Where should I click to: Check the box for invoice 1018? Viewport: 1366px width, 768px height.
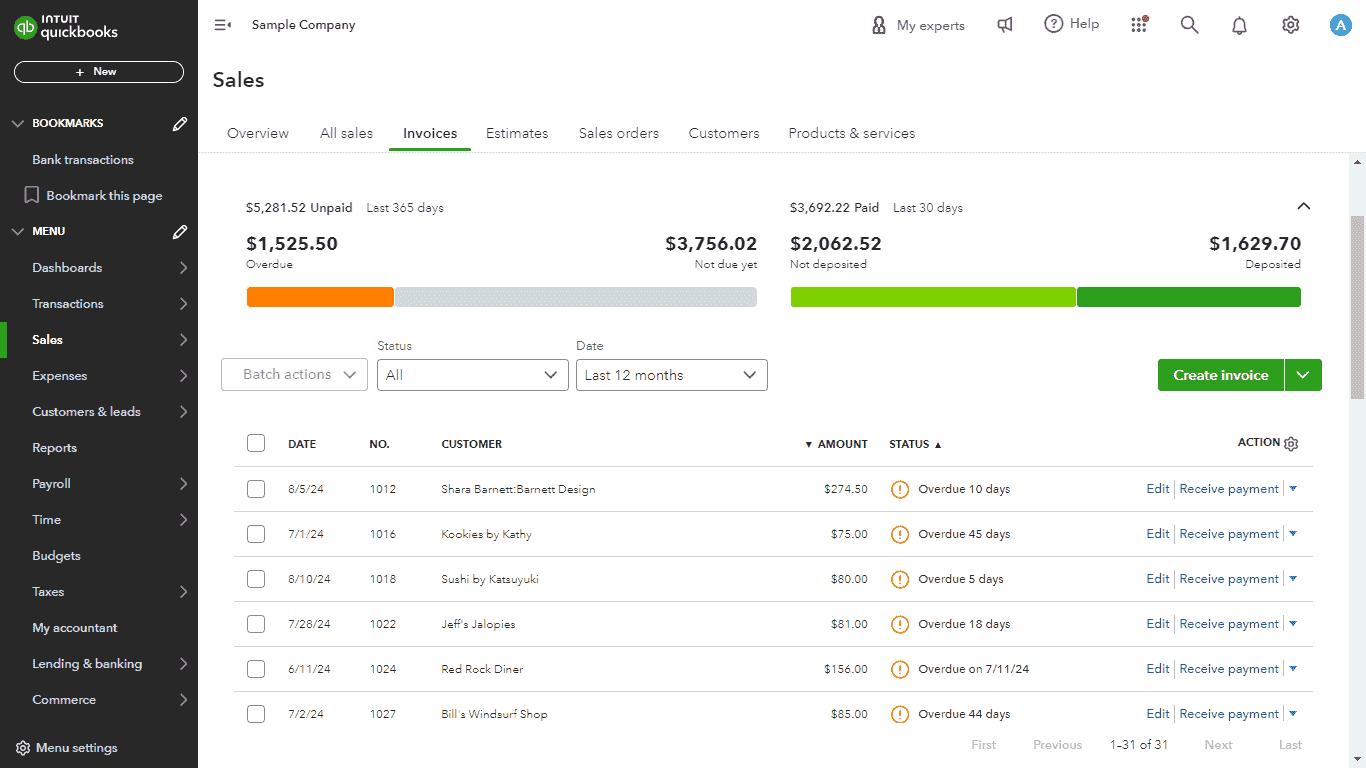coord(256,579)
